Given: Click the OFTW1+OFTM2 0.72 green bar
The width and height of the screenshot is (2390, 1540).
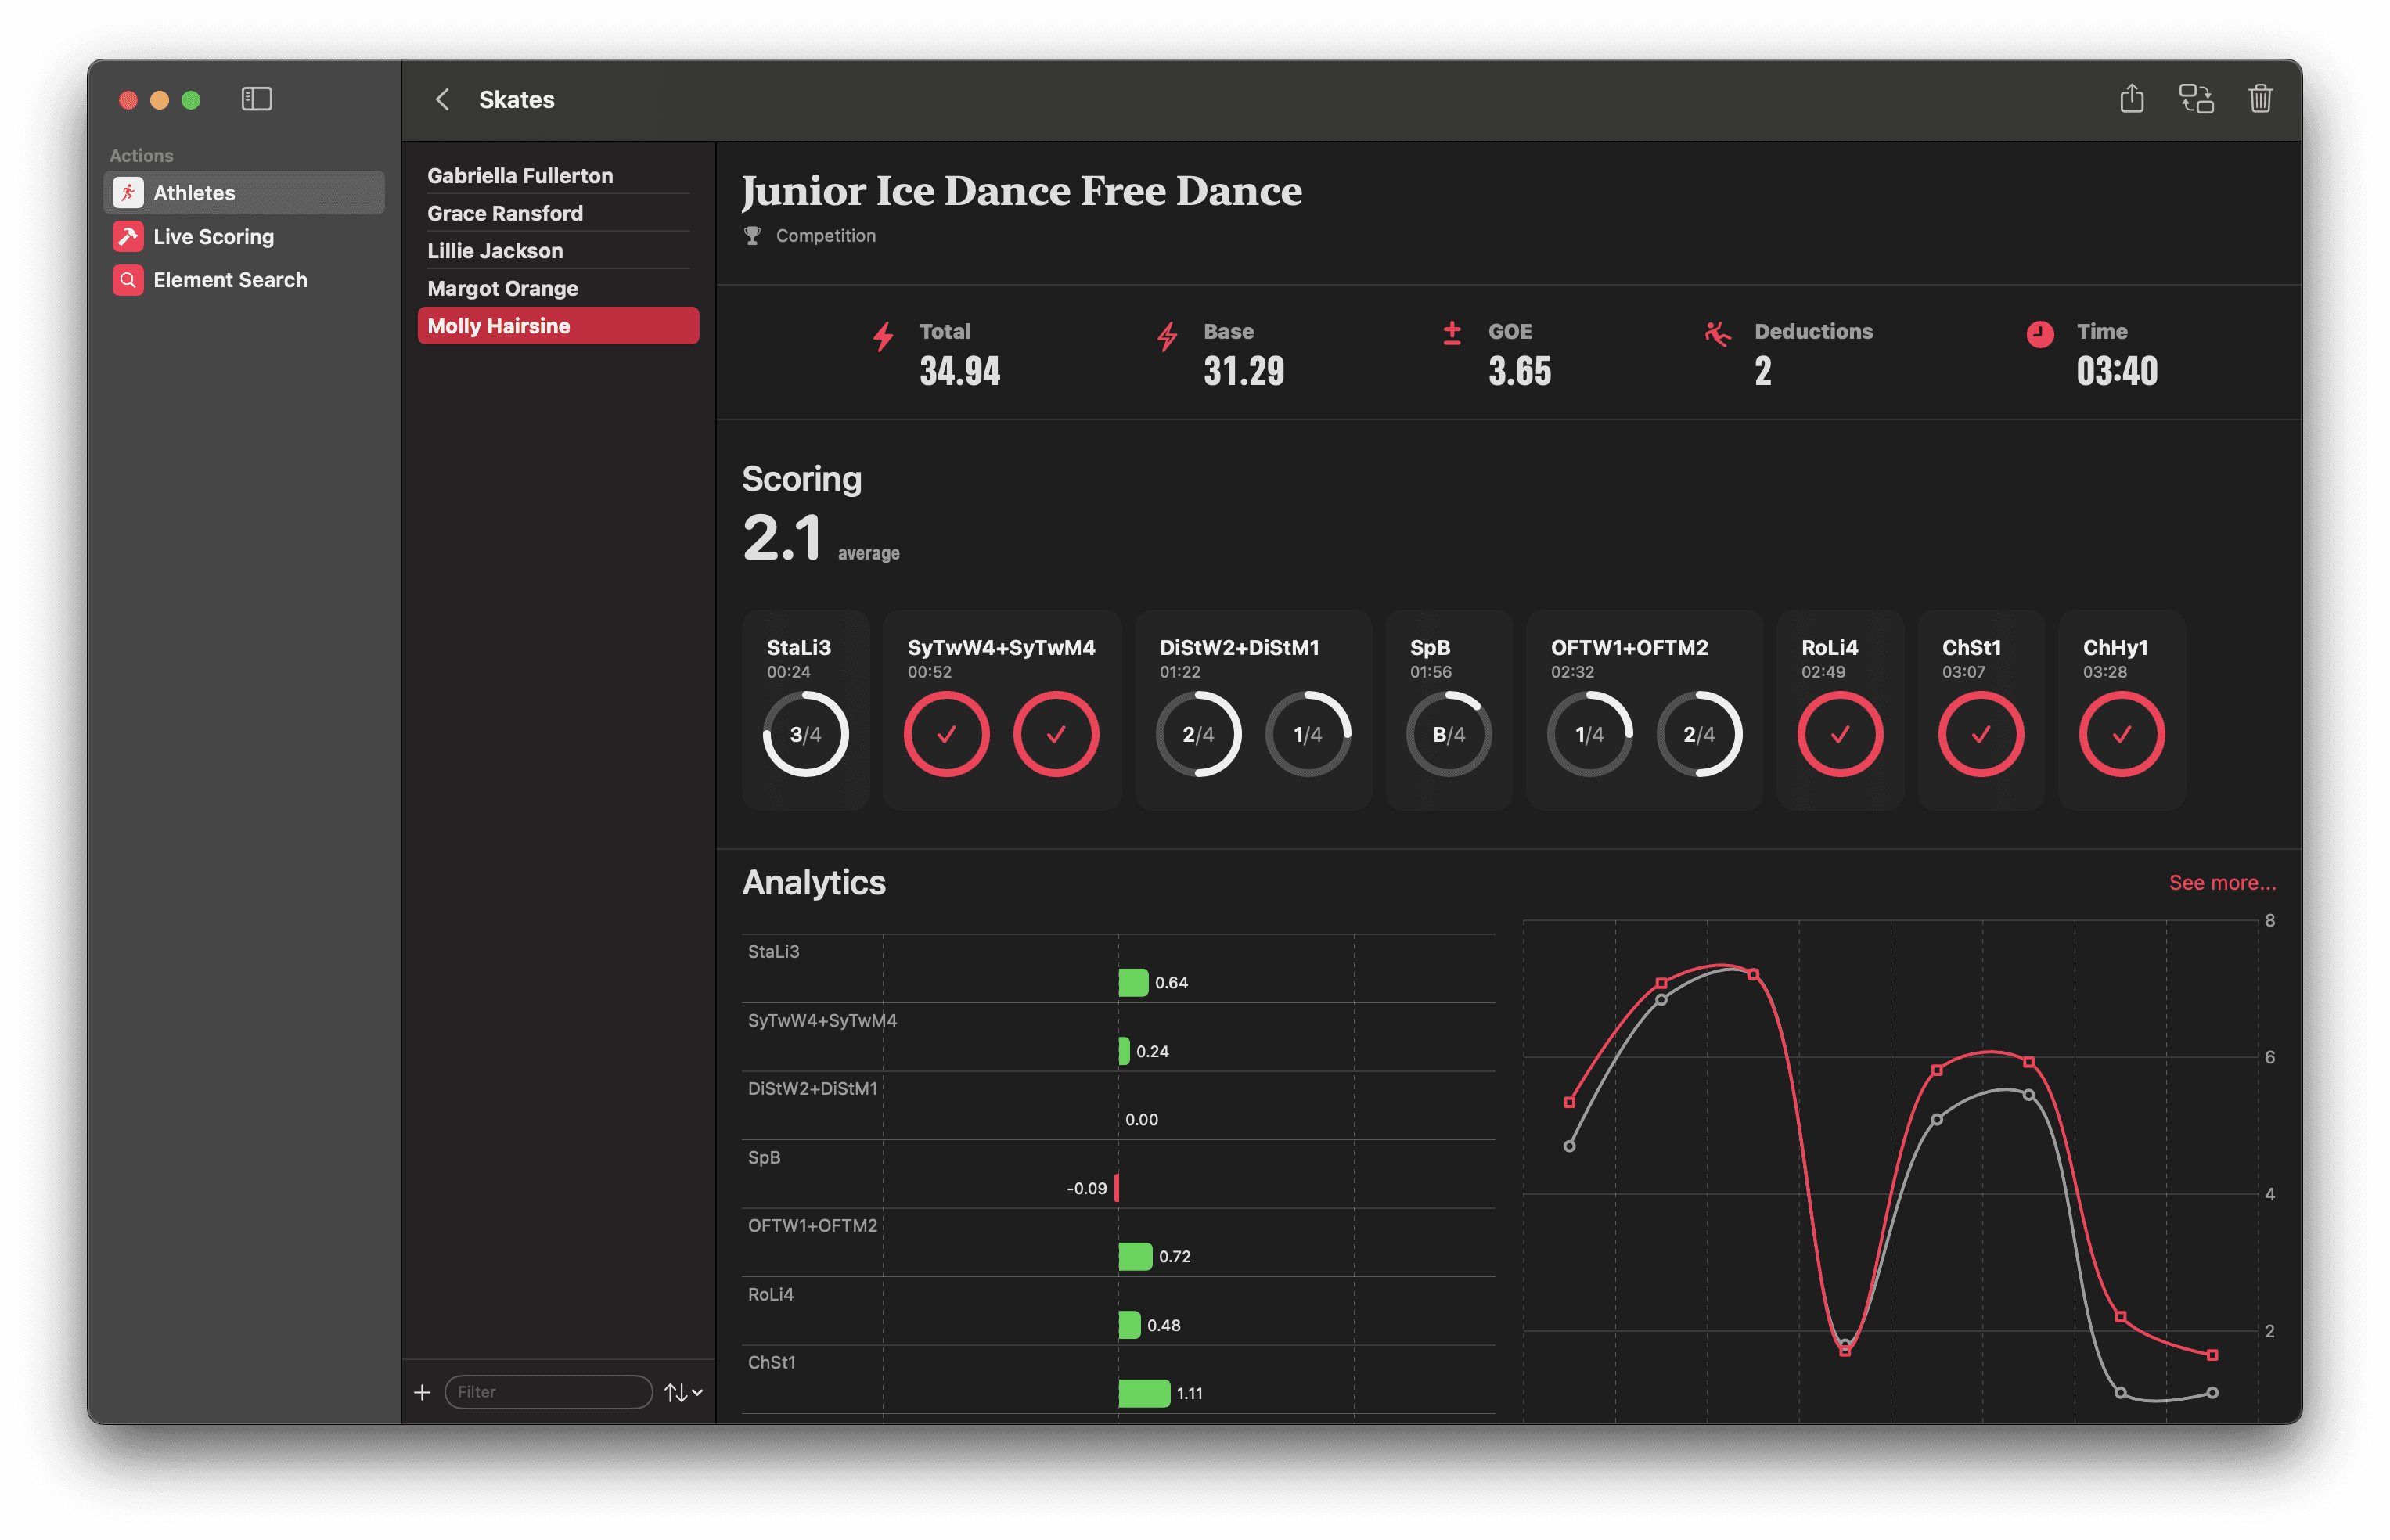Looking at the screenshot, I should [x=1135, y=1257].
